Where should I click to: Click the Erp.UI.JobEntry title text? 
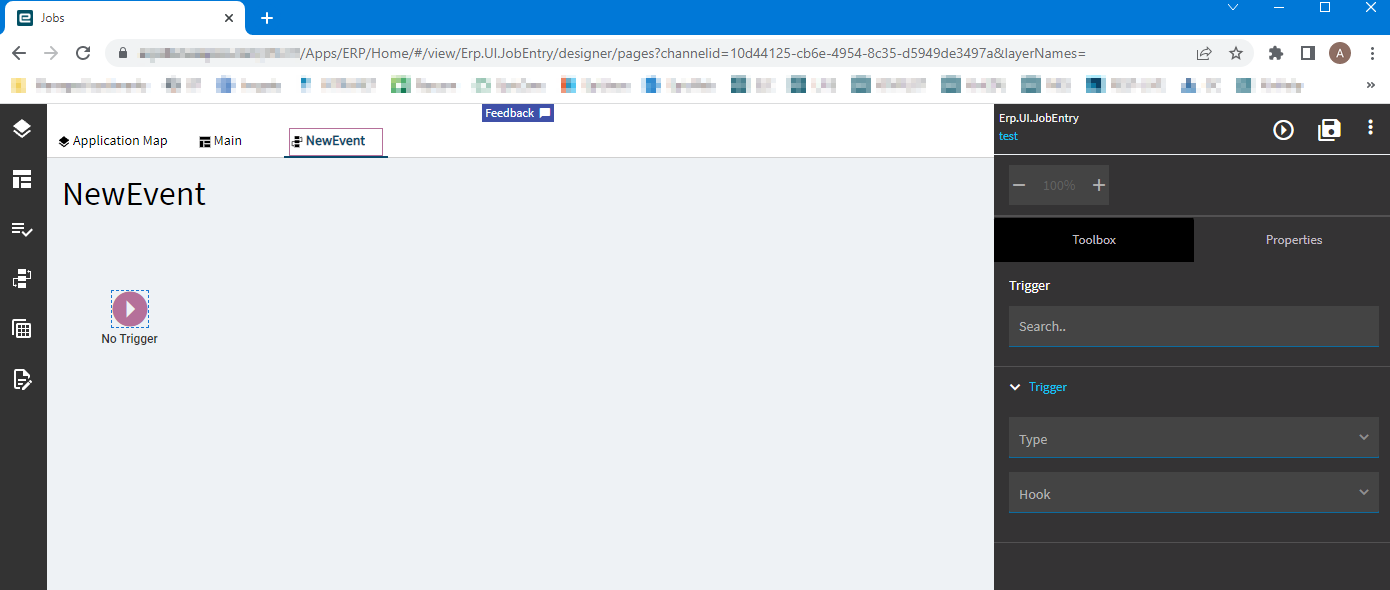click(x=1039, y=118)
